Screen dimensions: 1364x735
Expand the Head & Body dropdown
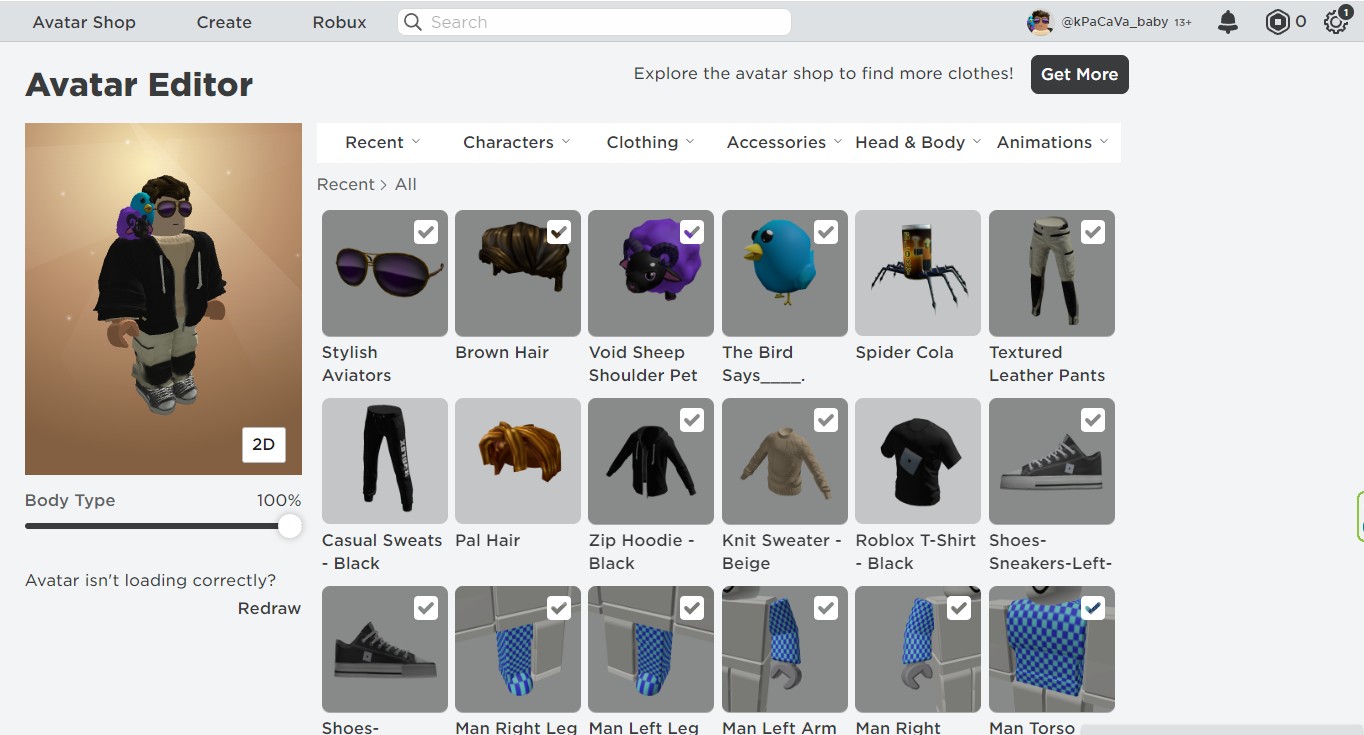point(918,142)
